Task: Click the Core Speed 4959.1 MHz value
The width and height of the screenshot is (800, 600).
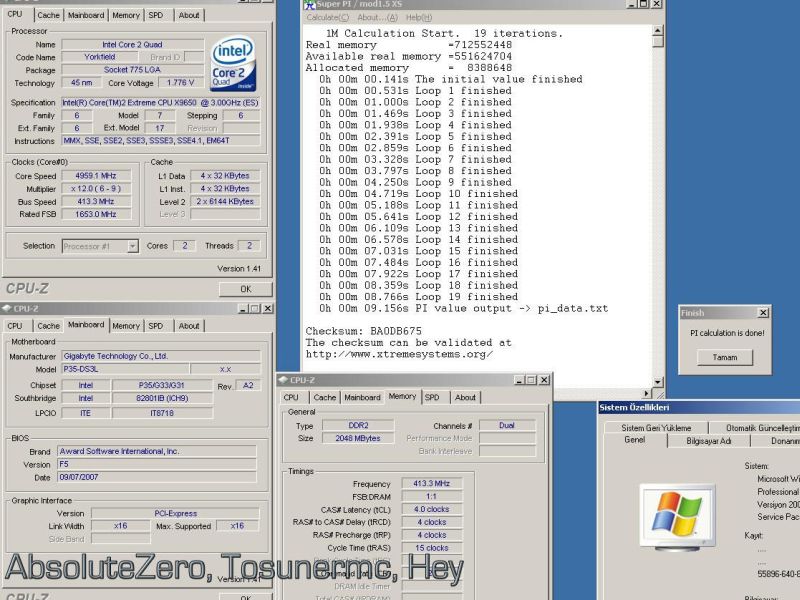Action: tap(96, 176)
